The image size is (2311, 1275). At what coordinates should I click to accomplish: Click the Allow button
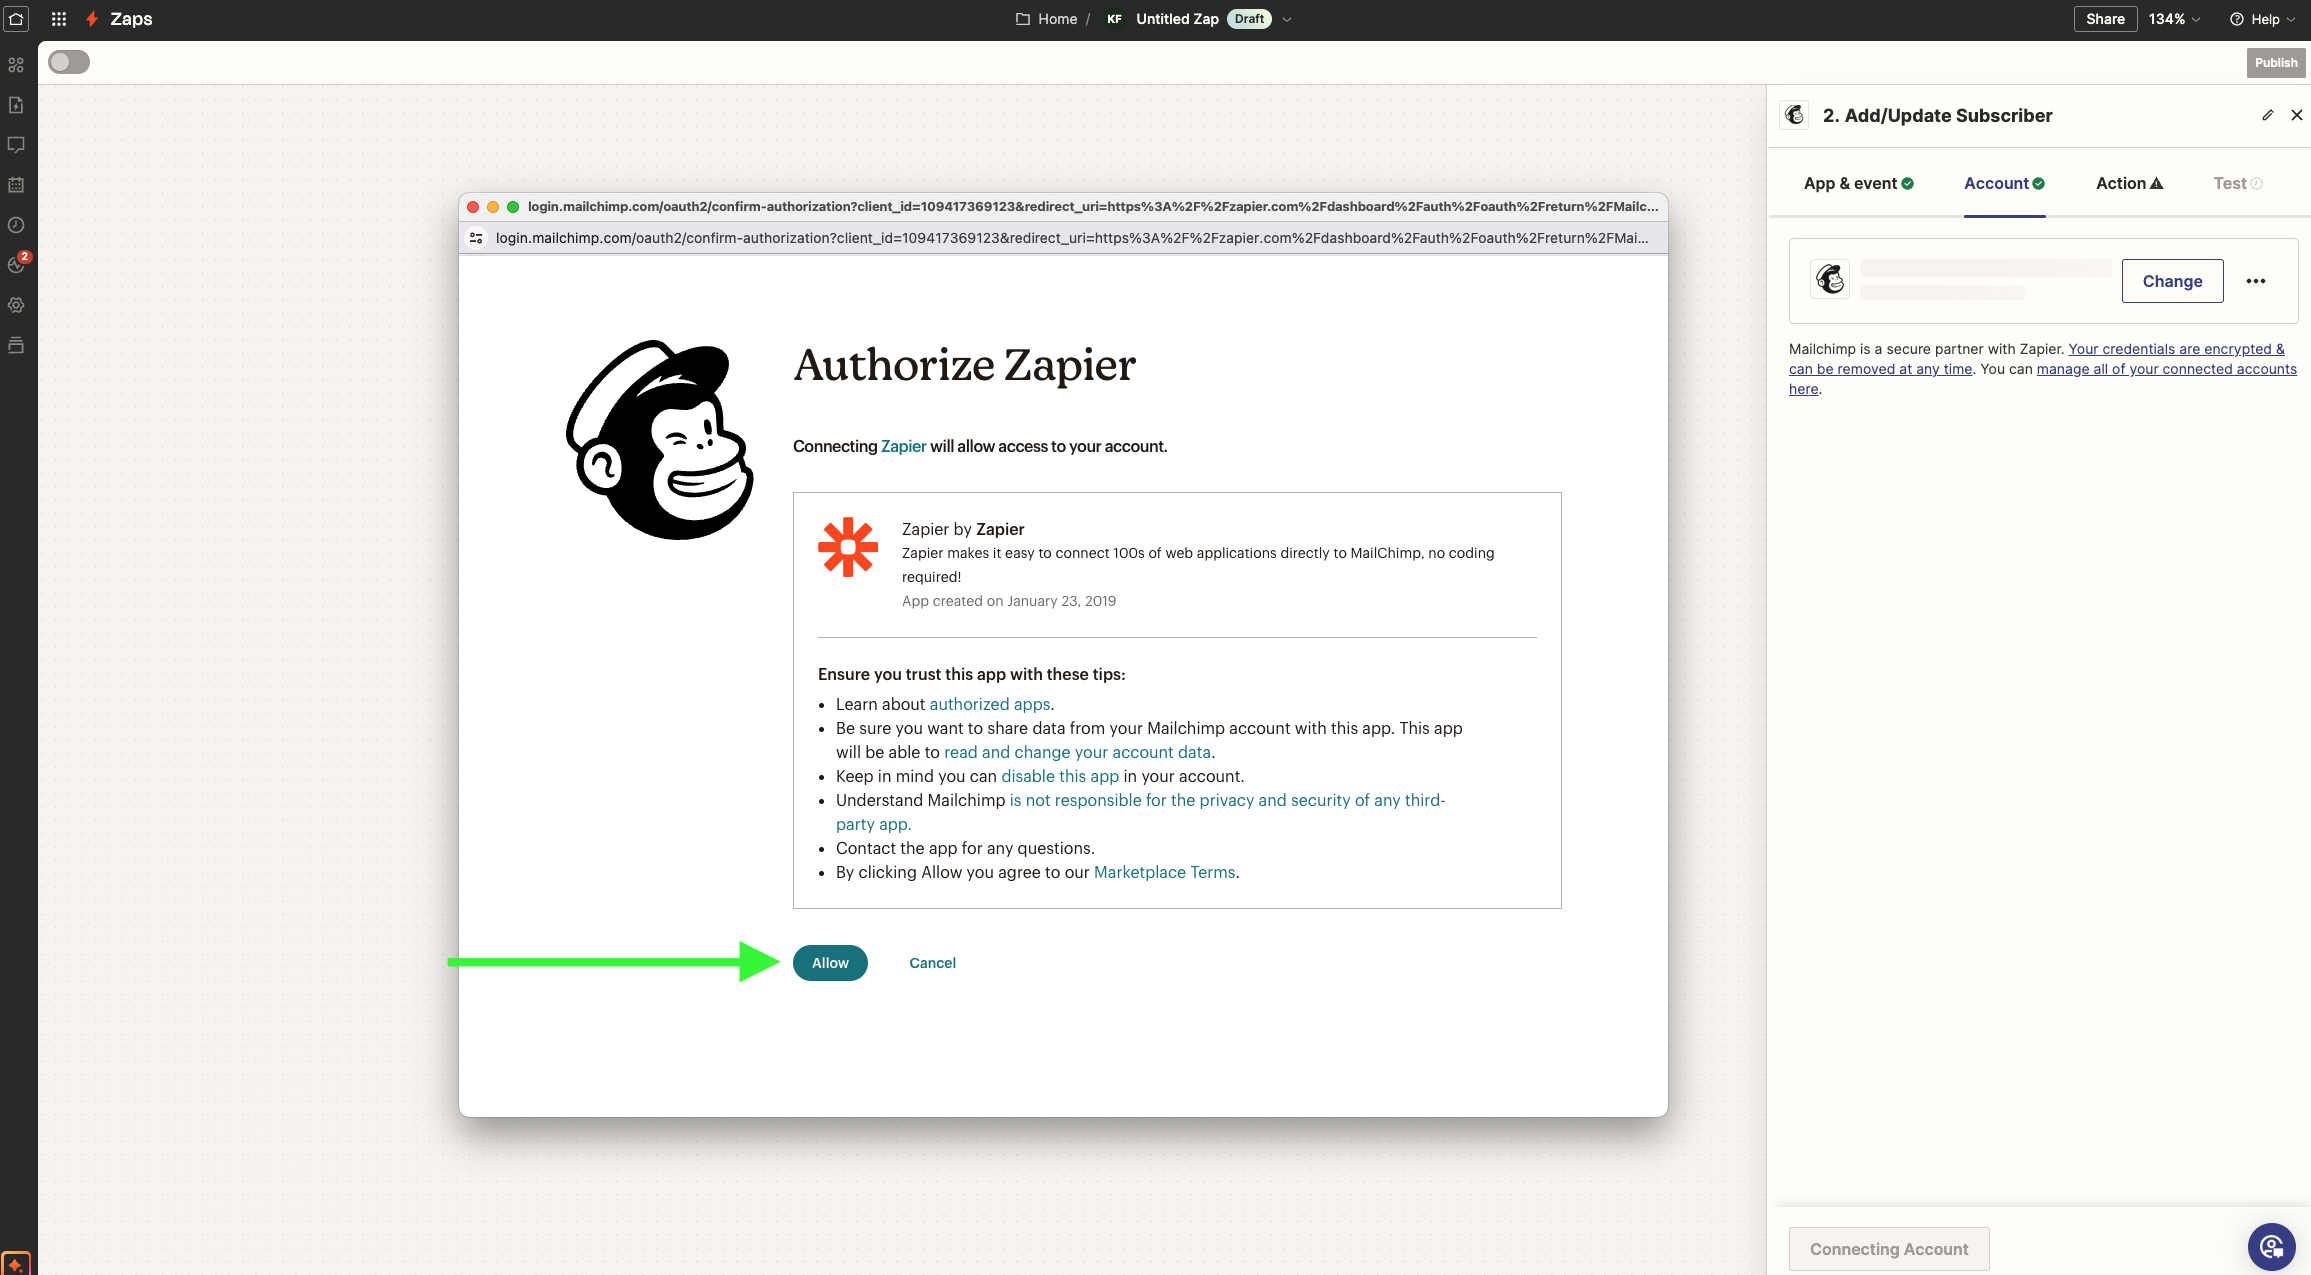(830, 963)
